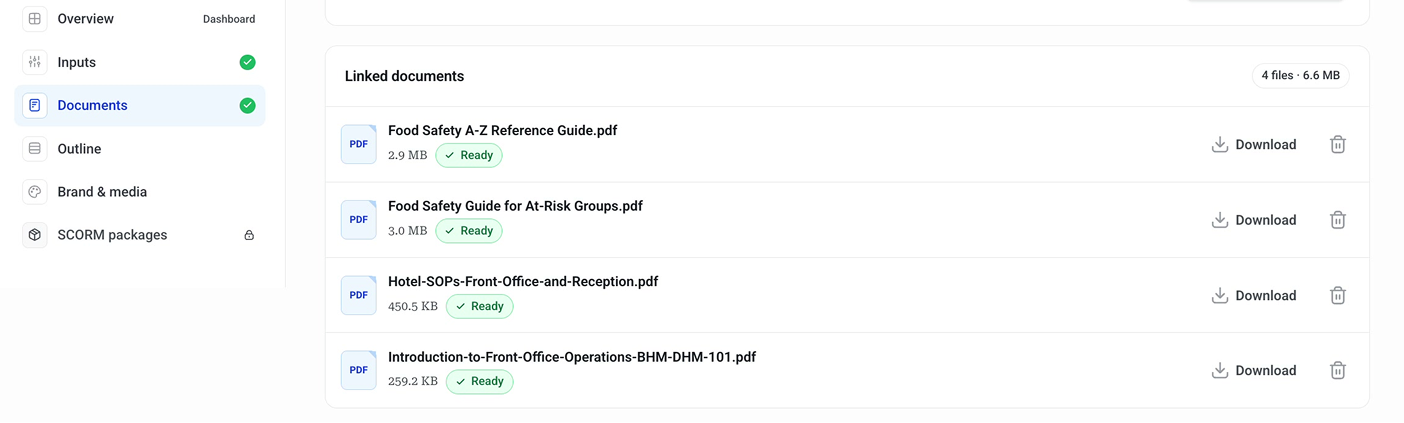The height and width of the screenshot is (423, 1404).
Task: Click the Inputs sliders icon
Action: (x=35, y=62)
